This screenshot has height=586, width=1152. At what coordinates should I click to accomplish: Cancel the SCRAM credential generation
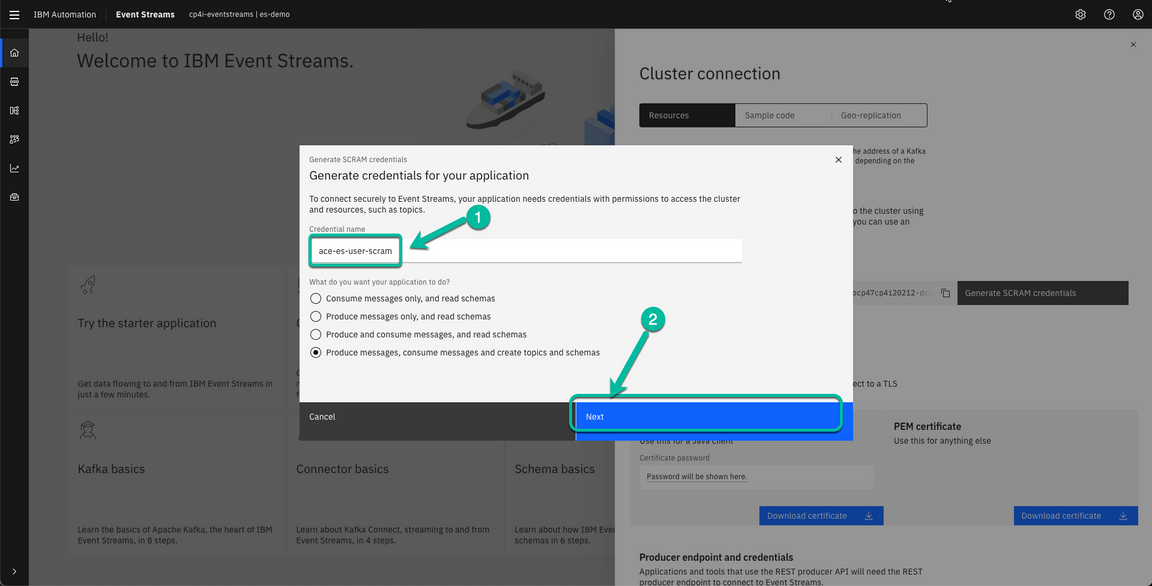tap(322, 416)
